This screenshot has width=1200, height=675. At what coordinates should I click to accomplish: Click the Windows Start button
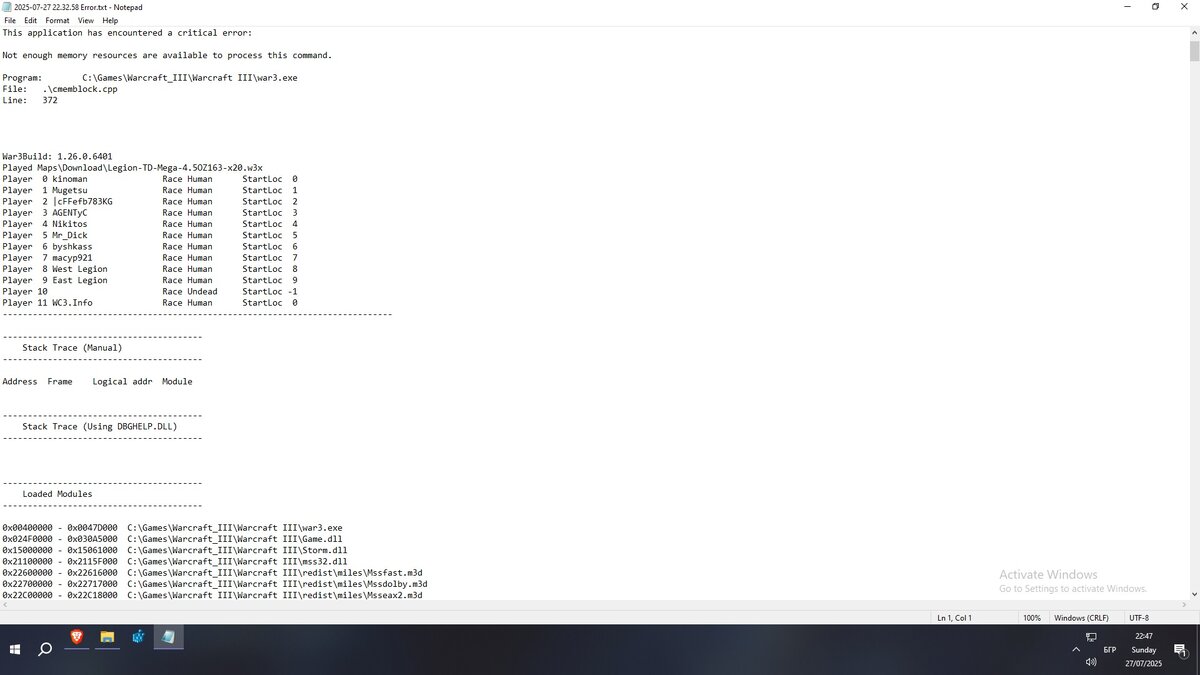click(15, 649)
